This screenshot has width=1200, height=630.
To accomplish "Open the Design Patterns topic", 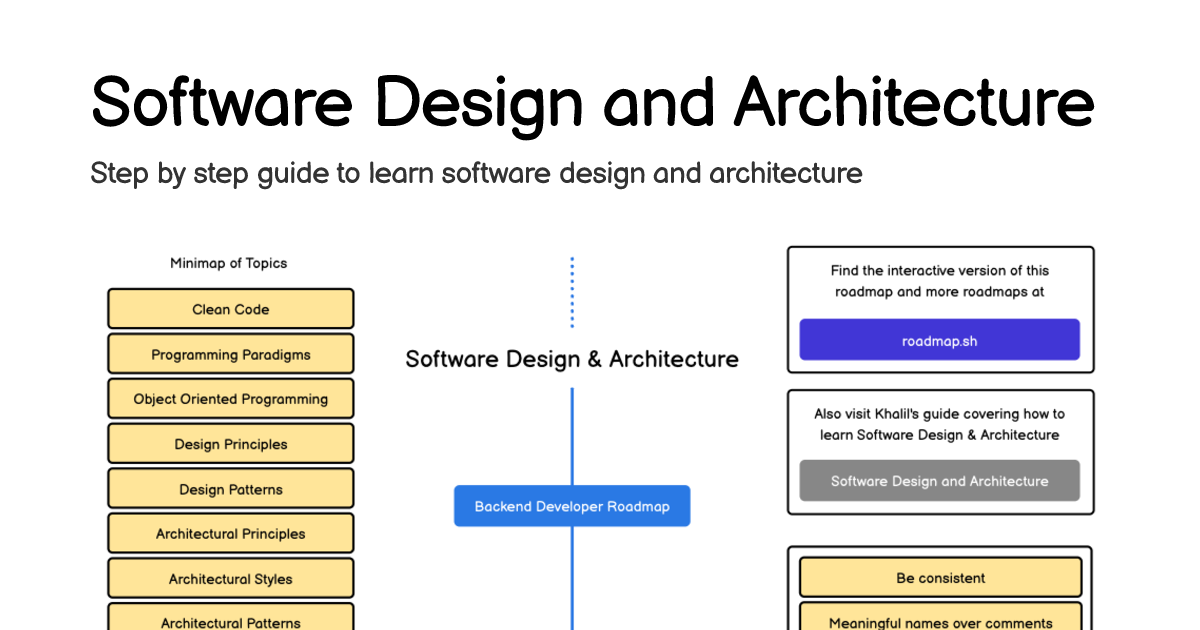I will [230, 488].
